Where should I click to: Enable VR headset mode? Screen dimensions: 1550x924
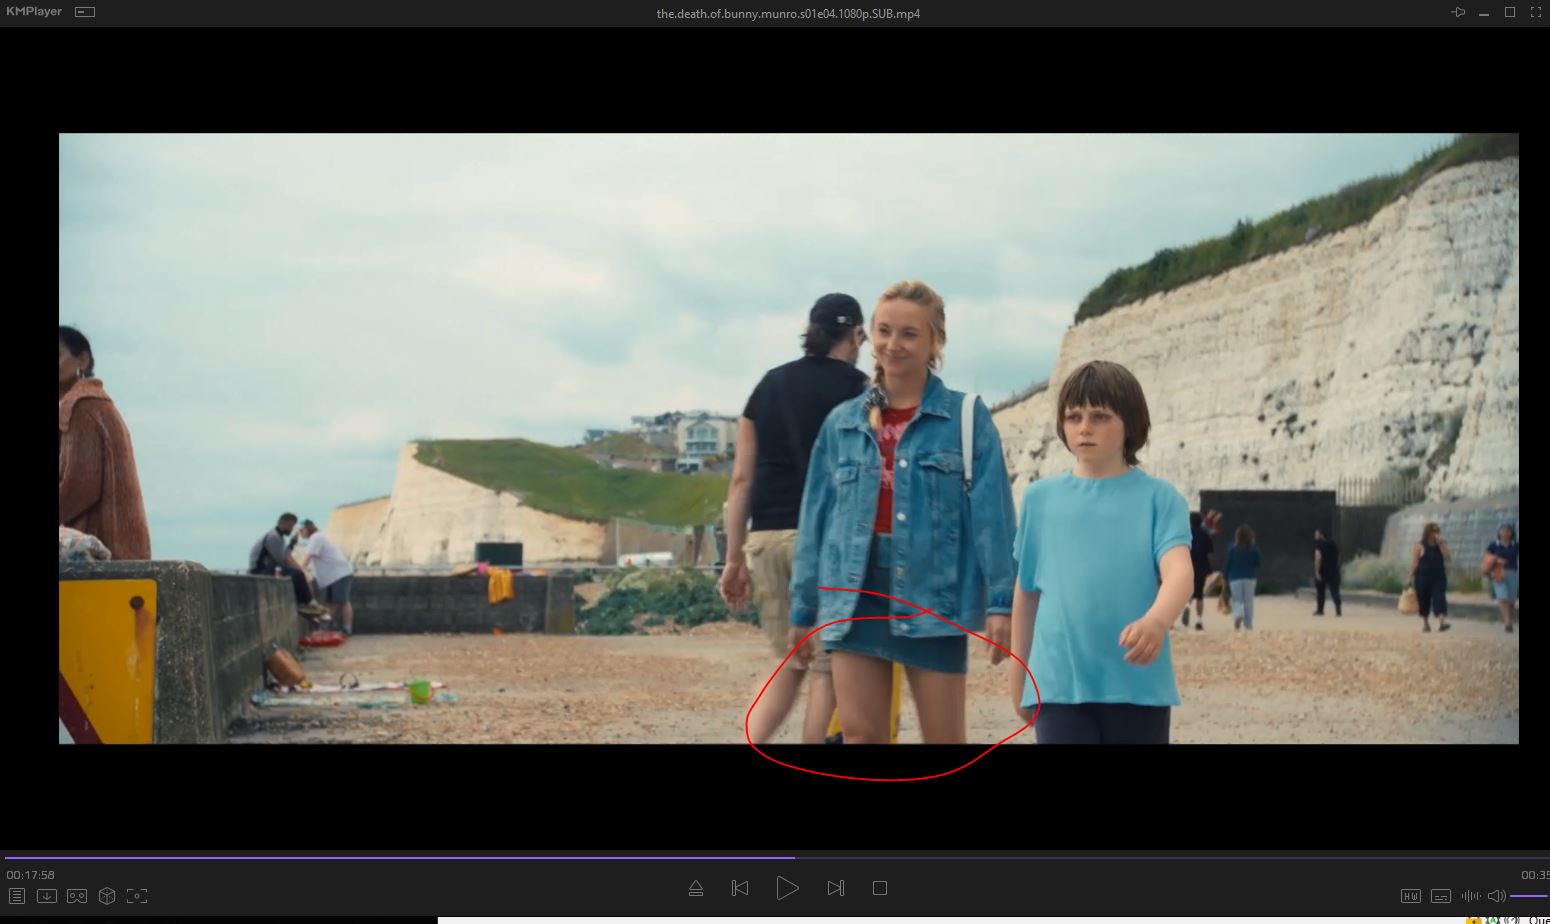77,896
